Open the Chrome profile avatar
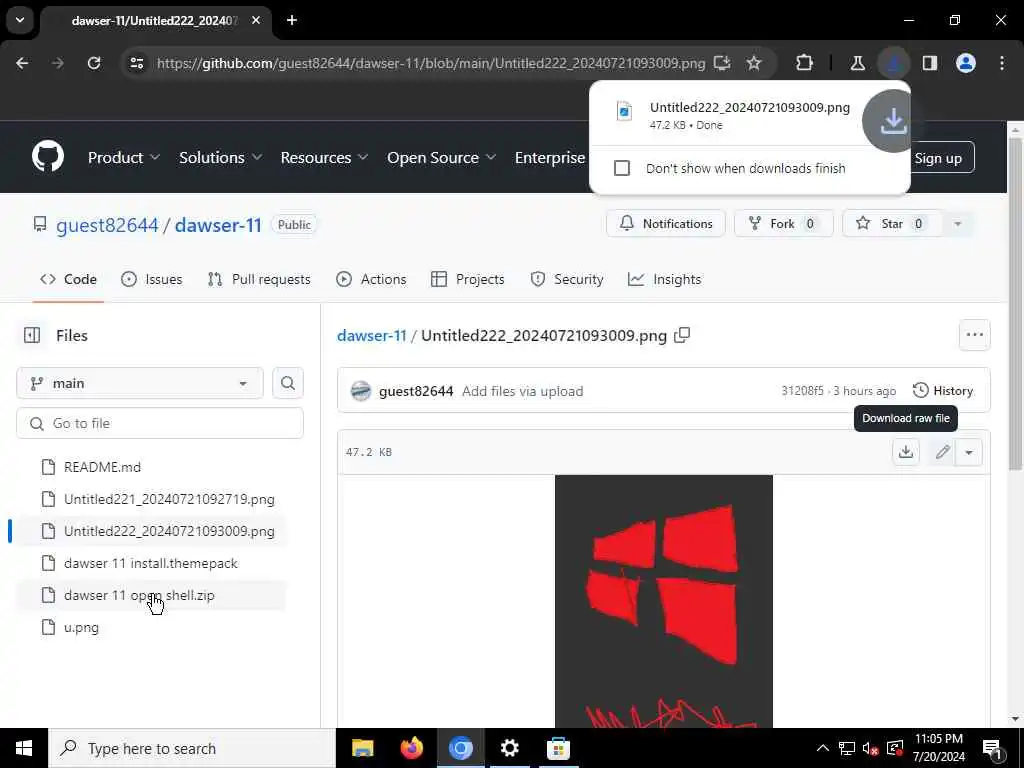The height and width of the screenshot is (768, 1024). [x=965, y=63]
